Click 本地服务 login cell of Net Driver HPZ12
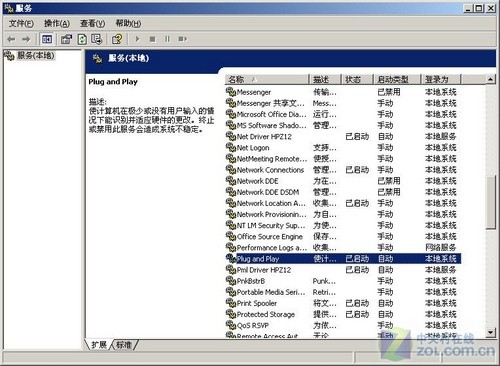This screenshot has height=366, width=500. click(440, 136)
